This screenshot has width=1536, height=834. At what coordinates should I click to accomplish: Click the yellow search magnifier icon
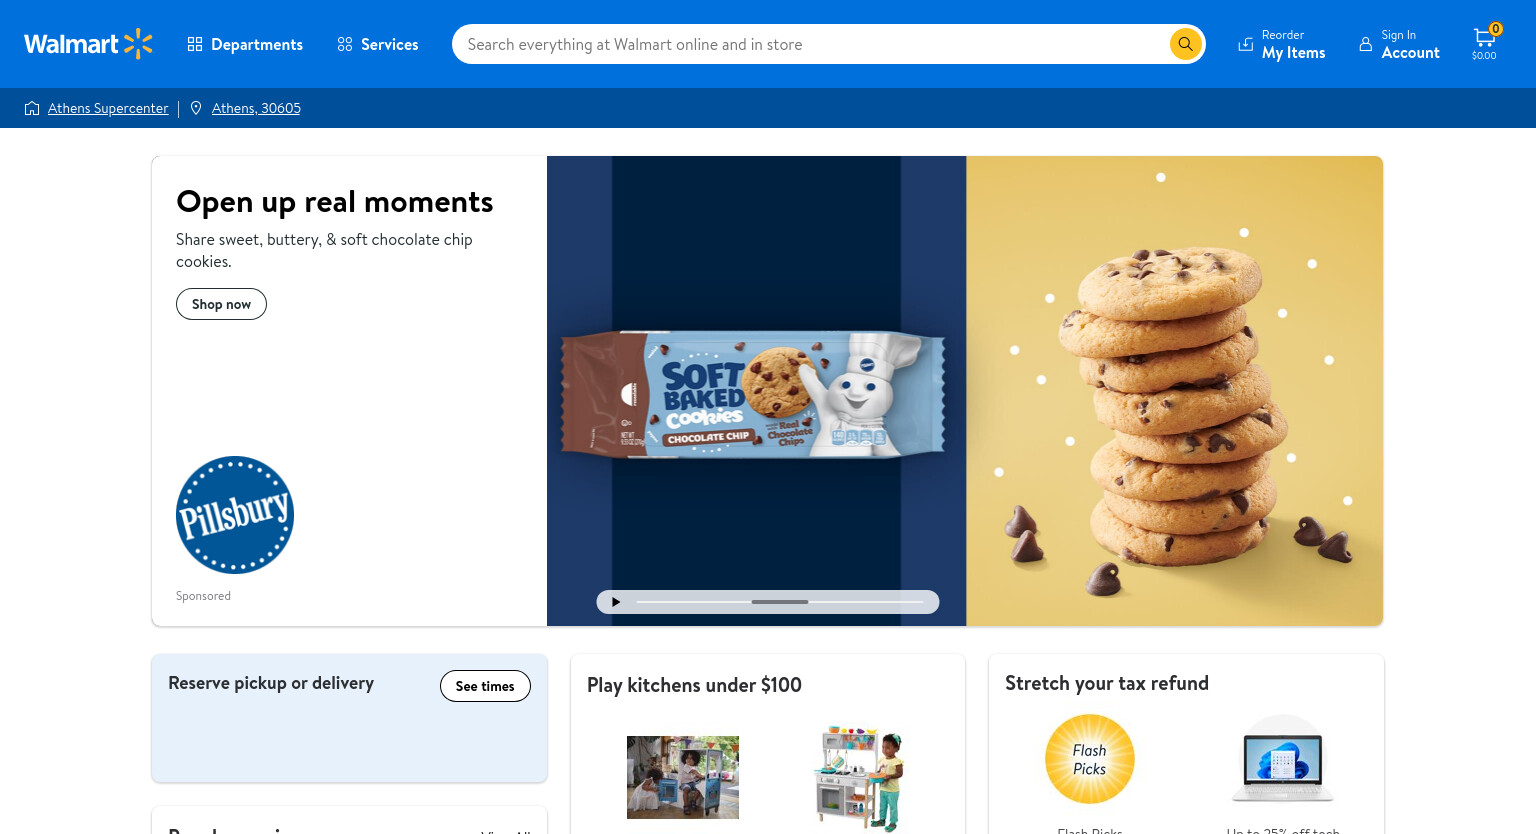(1185, 44)
